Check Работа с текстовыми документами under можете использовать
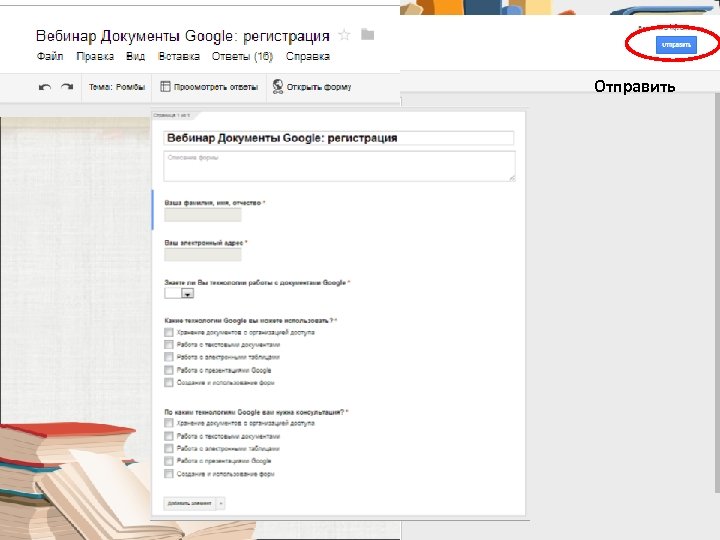Screen dimensions: 720x540 (x=169, y=344)
